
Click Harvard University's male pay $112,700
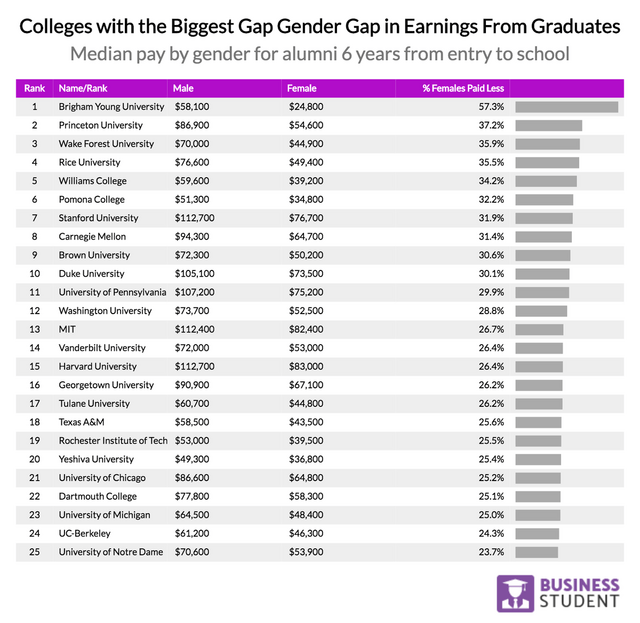(x=195, y=366)
